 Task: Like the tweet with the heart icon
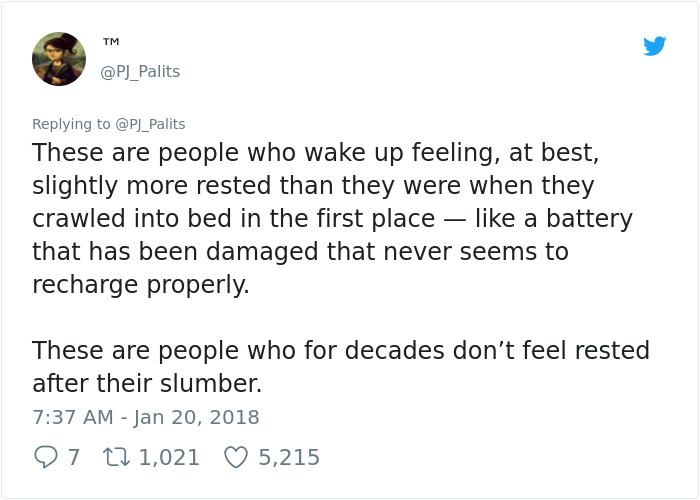click(x=236, y=457)
